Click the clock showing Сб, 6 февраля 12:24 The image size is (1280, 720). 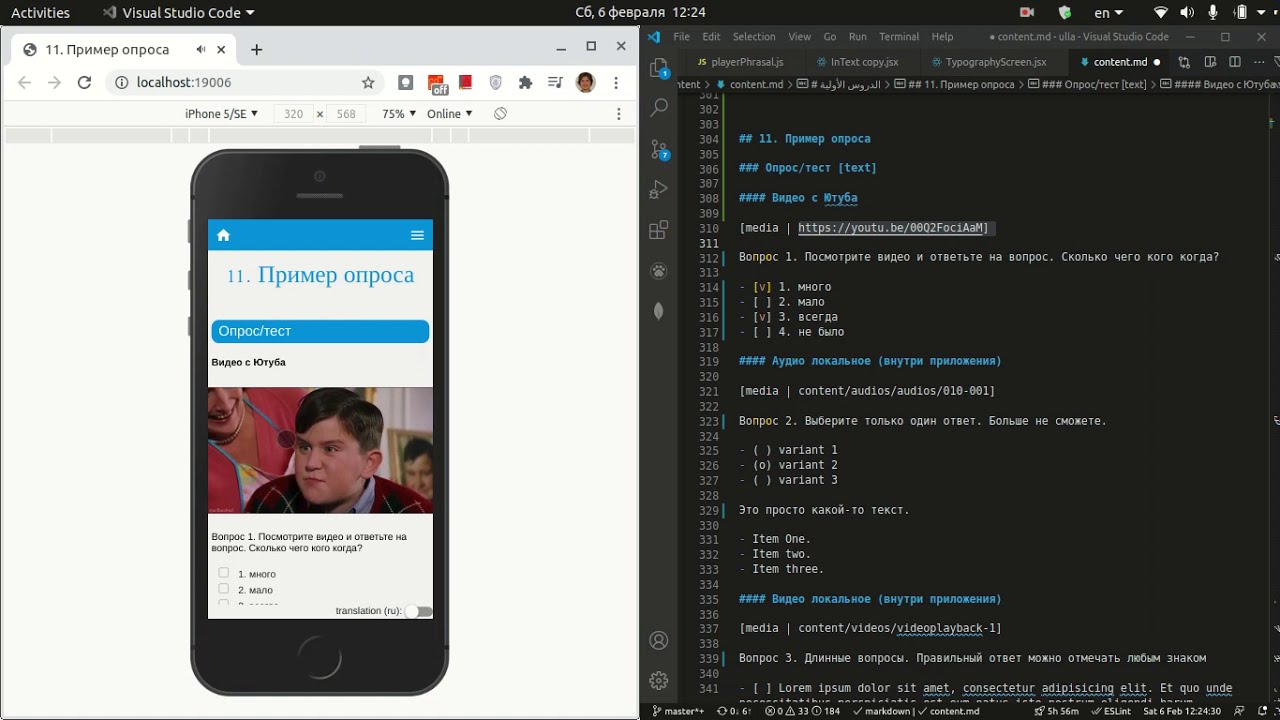pos(640,13)
